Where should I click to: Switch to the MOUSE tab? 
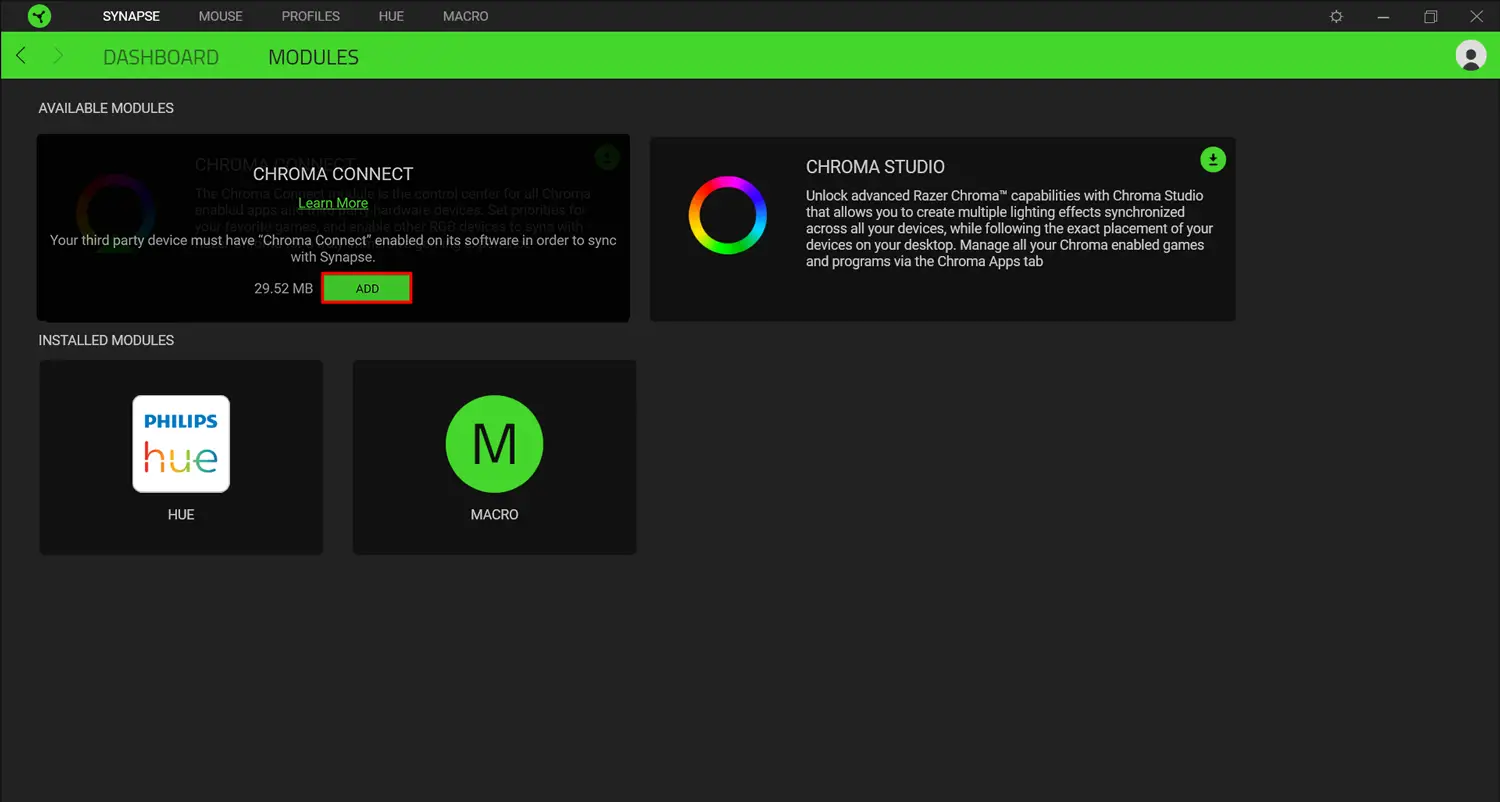click(x=220, y=16)
